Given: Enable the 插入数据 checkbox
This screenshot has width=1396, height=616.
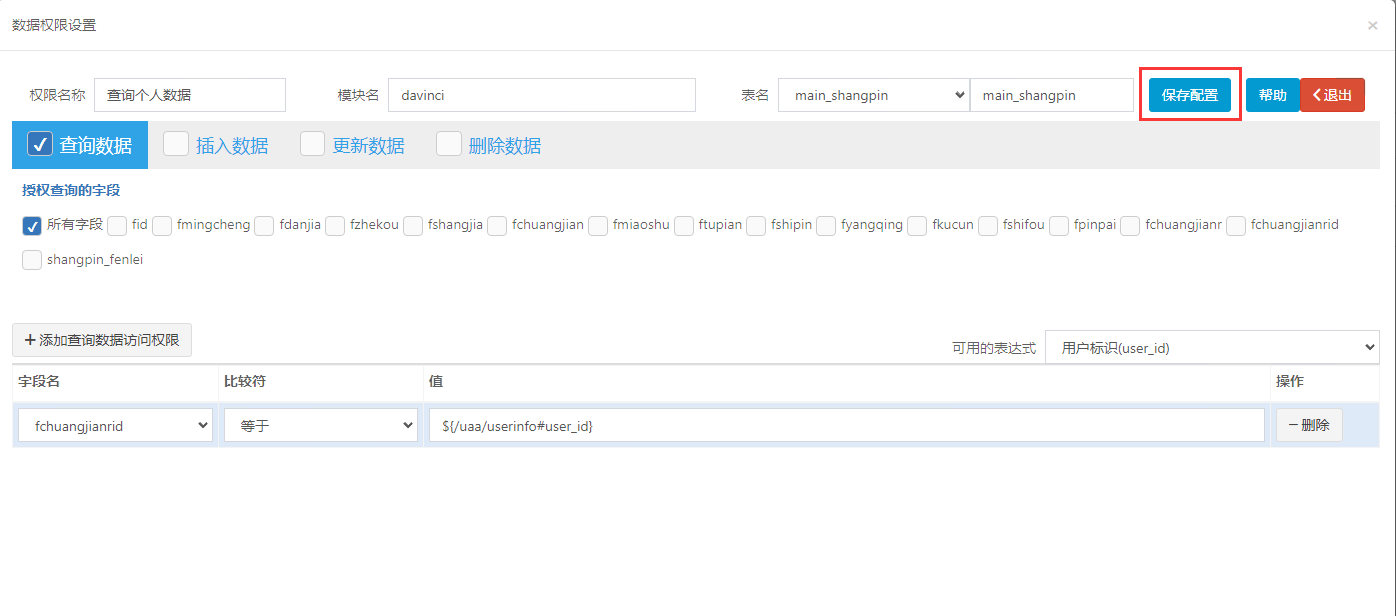Looking at the screenshot, I should (176, 144).
